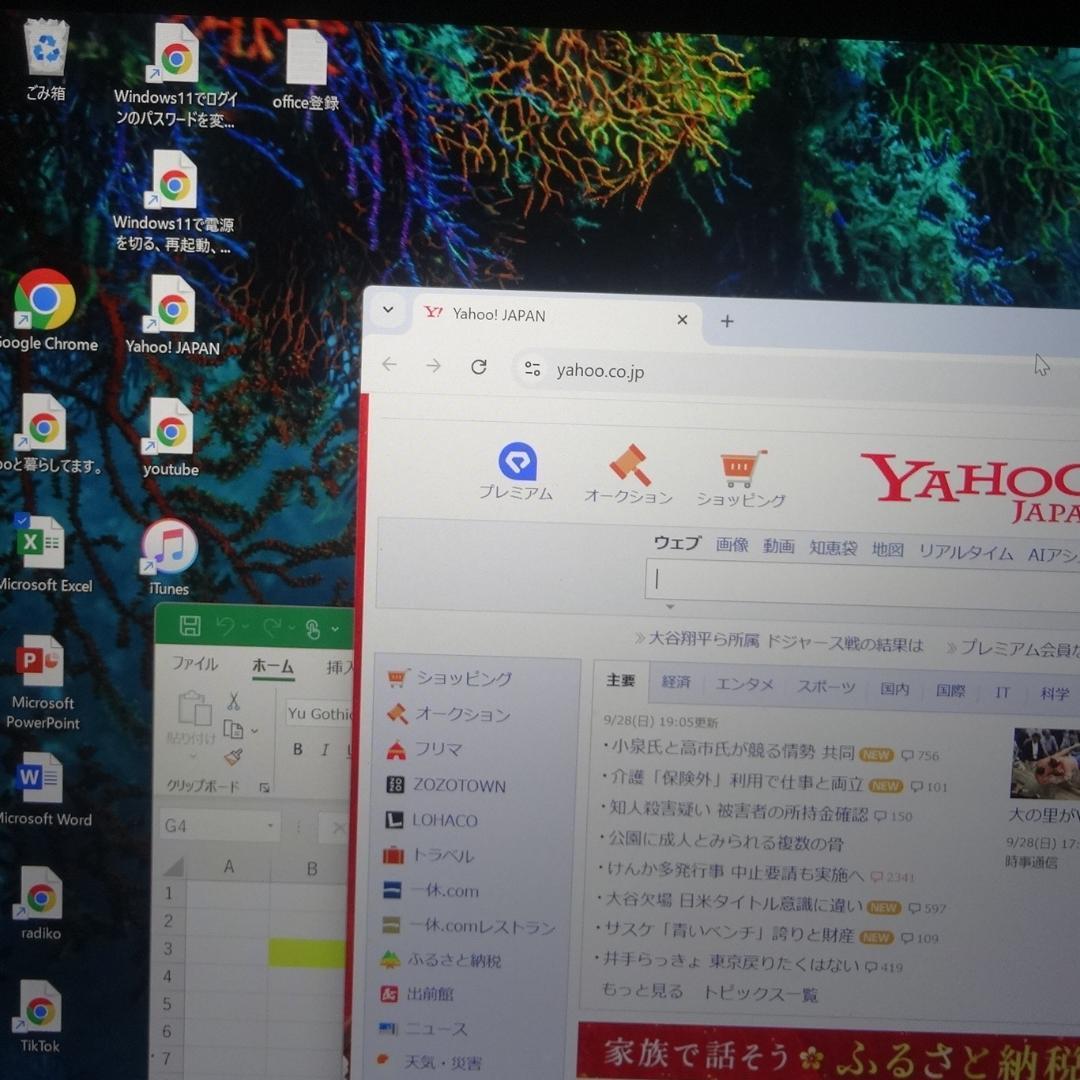1080x1080 pixels.
Task: Open the Yu Gothic font dropdown
Action: point(320,713)
